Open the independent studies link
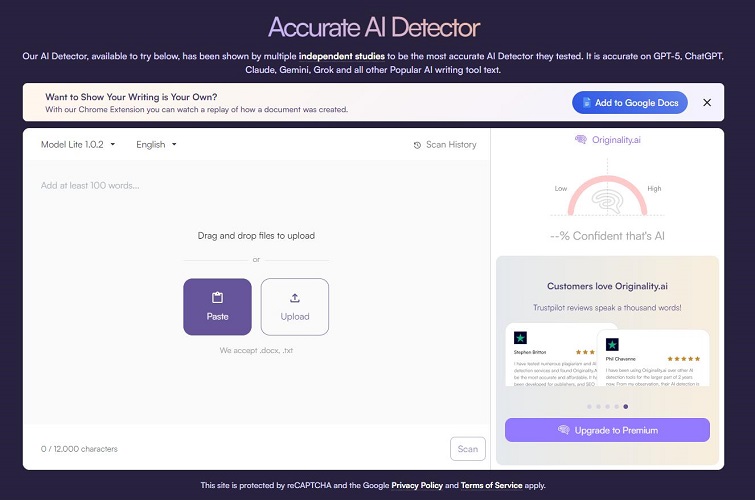Image resolution: width=755 pixels, height=500 pixels. tap(342, 56)
